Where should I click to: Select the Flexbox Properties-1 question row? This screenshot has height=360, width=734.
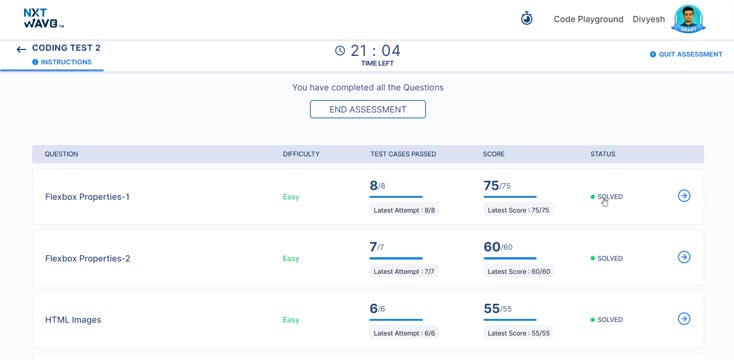coord(368,197)
